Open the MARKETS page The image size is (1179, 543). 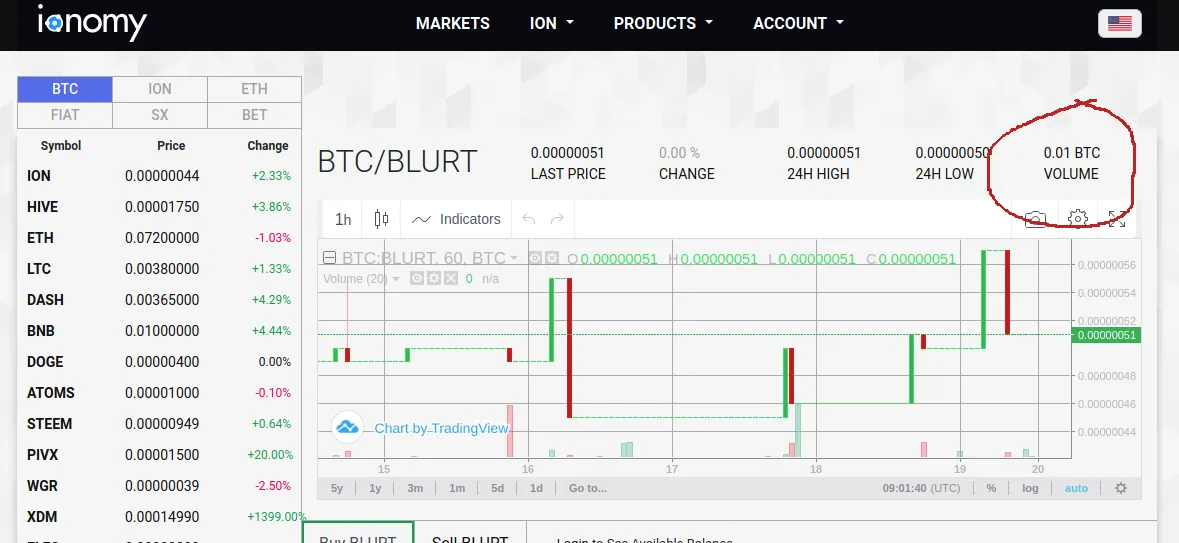point(453,23)
